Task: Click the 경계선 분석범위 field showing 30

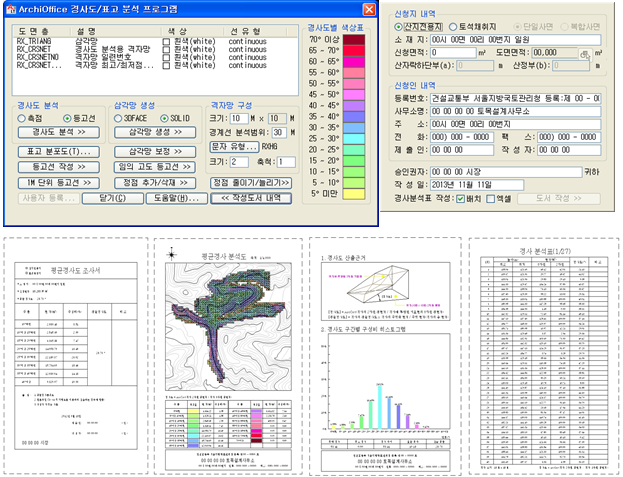Action: coord(280,133)
